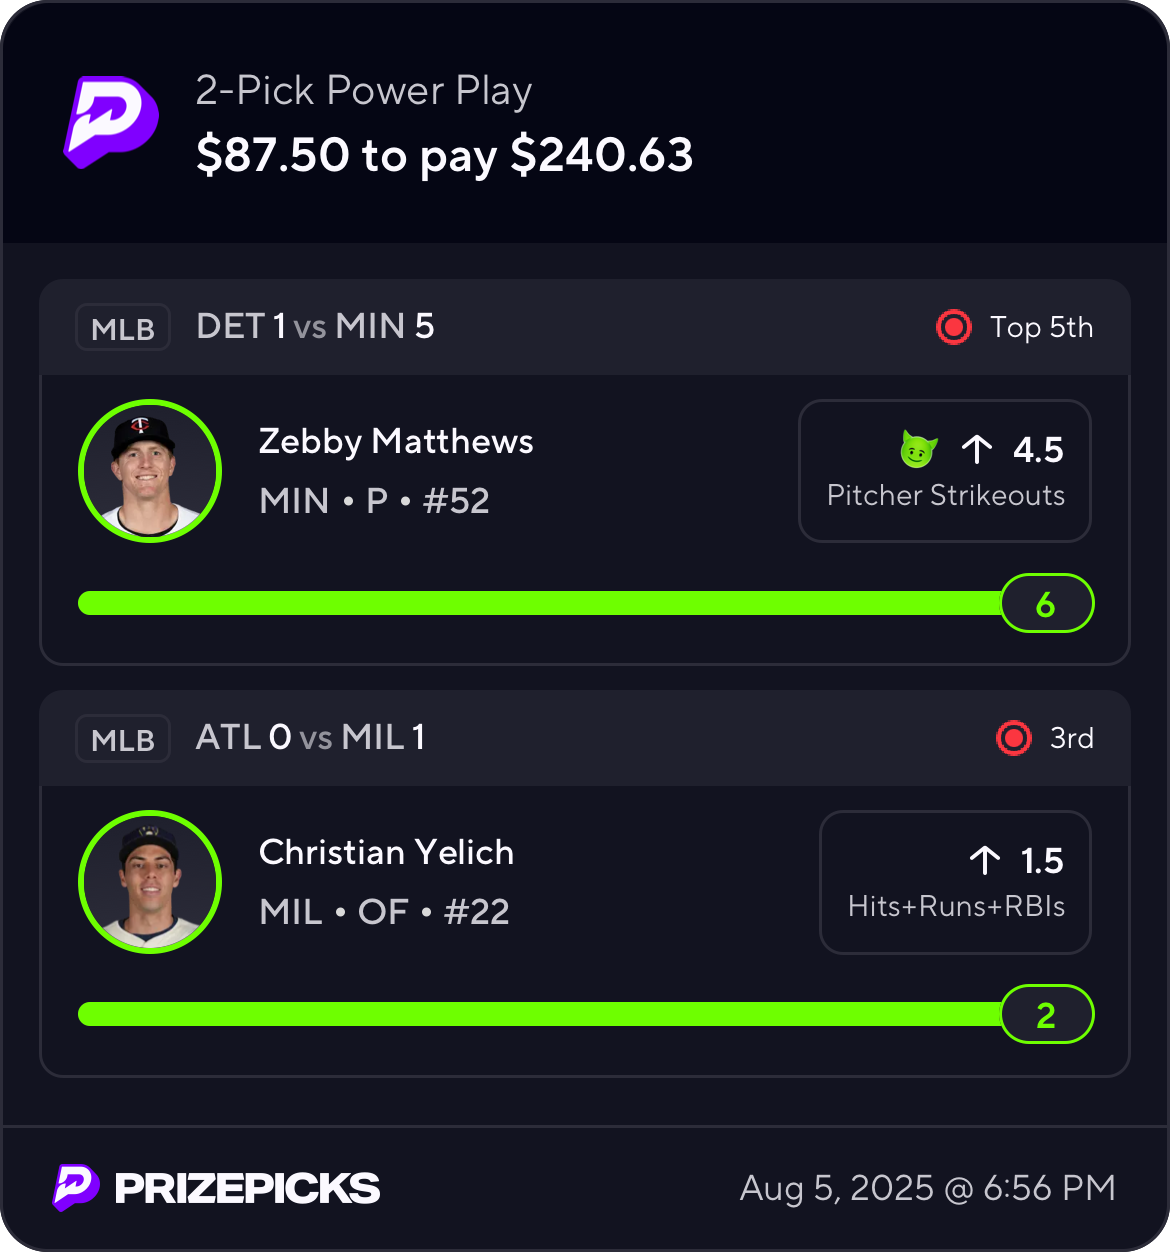Select the MLB badge for ATL vs MIL
Image resolution: width=1170 pixels, height=1253 pixels.
123,739
